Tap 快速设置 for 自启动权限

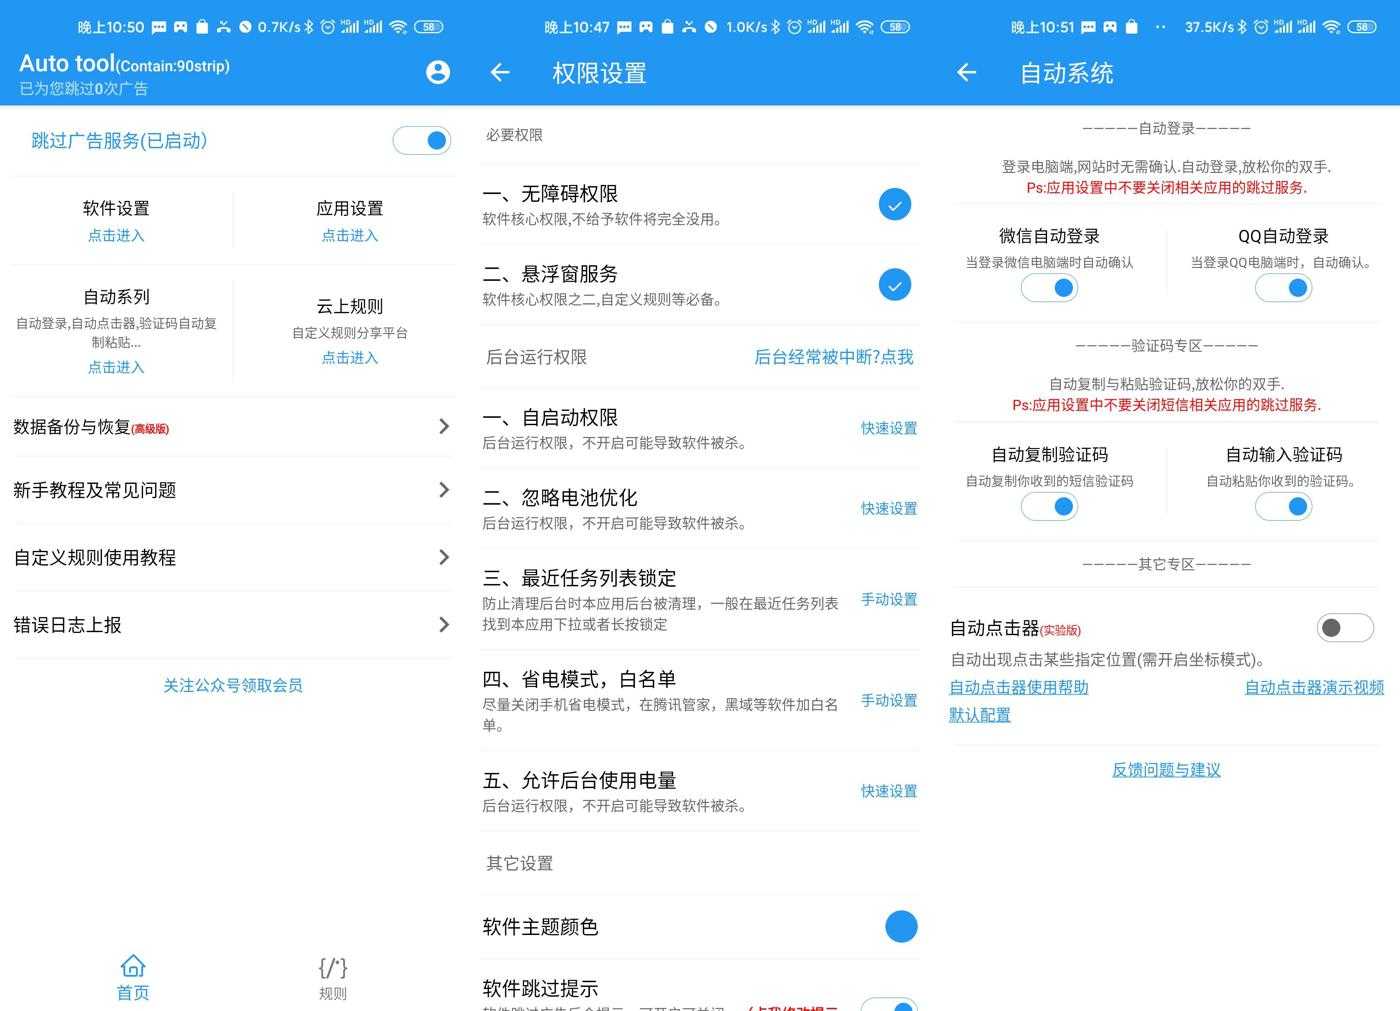pos(888,428)
